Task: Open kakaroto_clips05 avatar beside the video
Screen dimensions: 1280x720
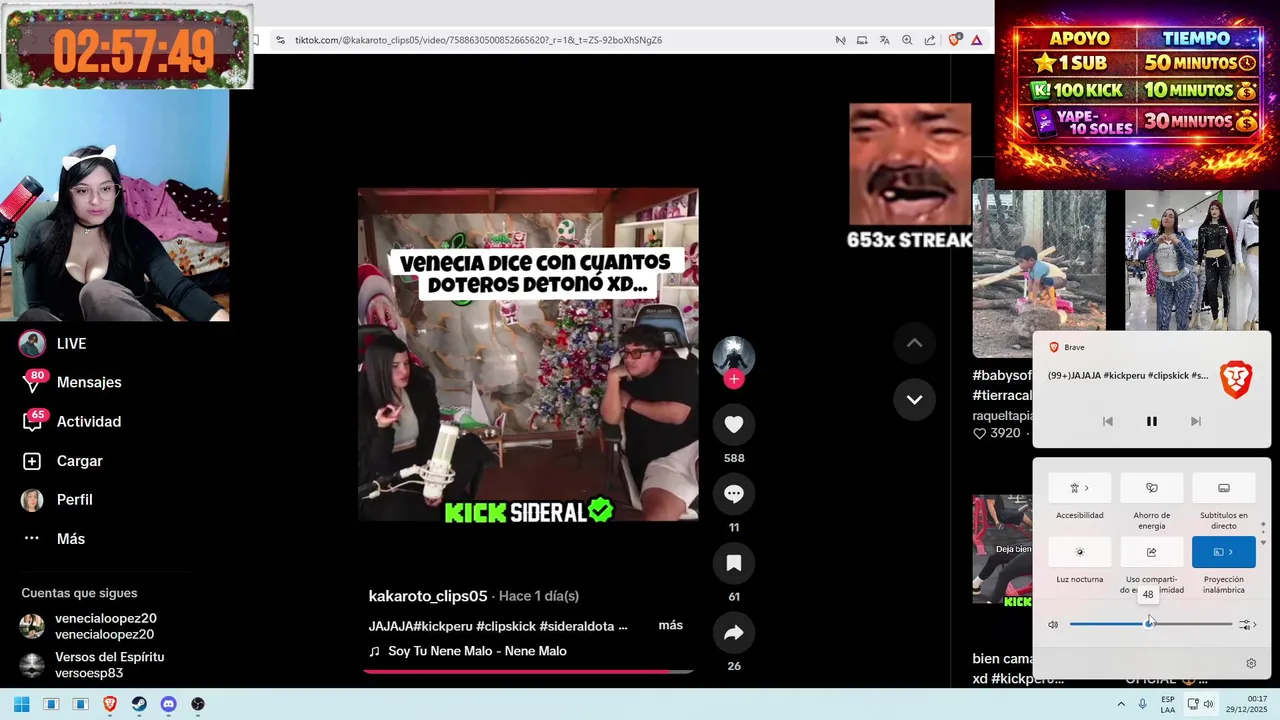Action: [x=733, y=355]
